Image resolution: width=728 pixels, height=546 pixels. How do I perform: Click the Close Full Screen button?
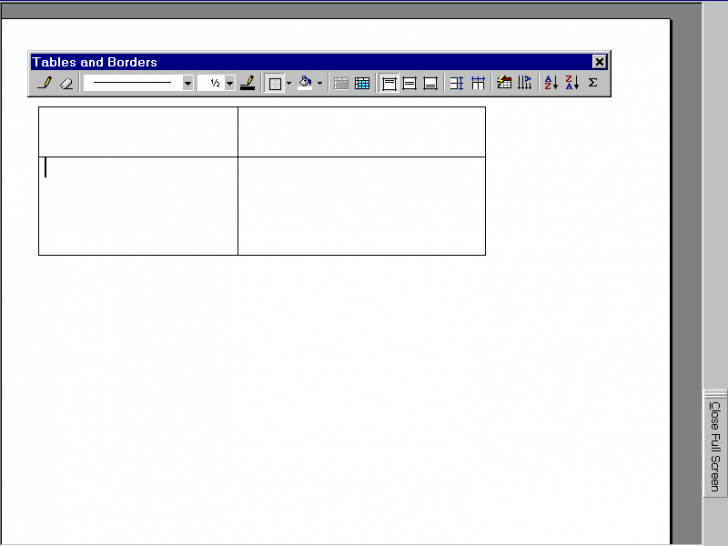click(715, 445)
